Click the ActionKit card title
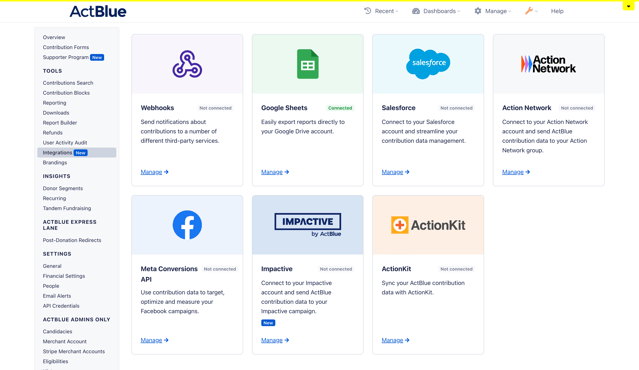 [x=396, y=269]
